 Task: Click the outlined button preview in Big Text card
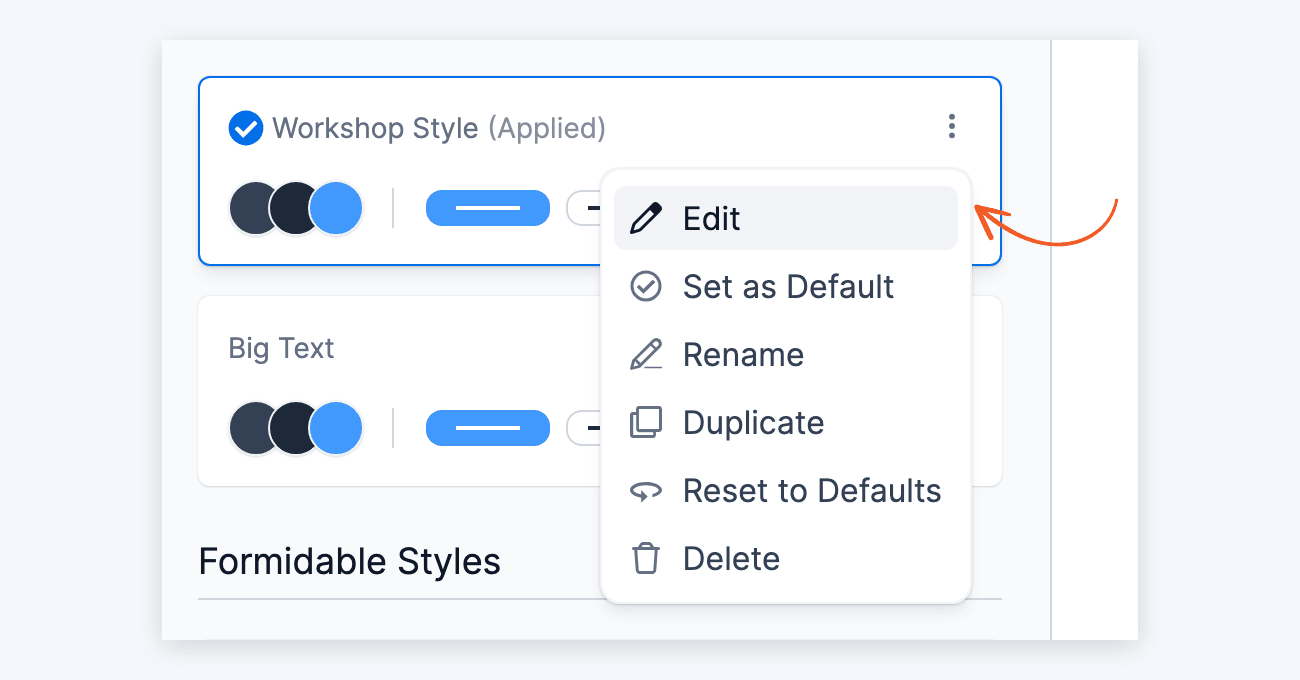[x=584, y=428]
